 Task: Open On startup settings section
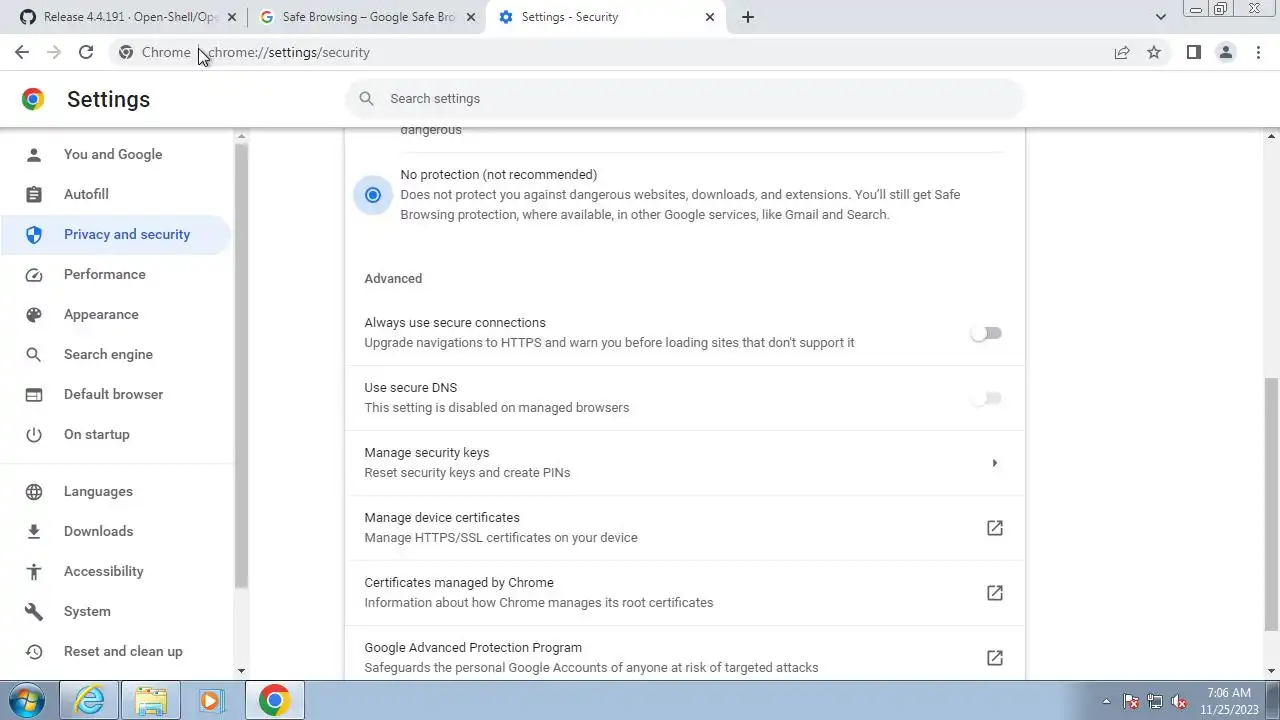116,434
